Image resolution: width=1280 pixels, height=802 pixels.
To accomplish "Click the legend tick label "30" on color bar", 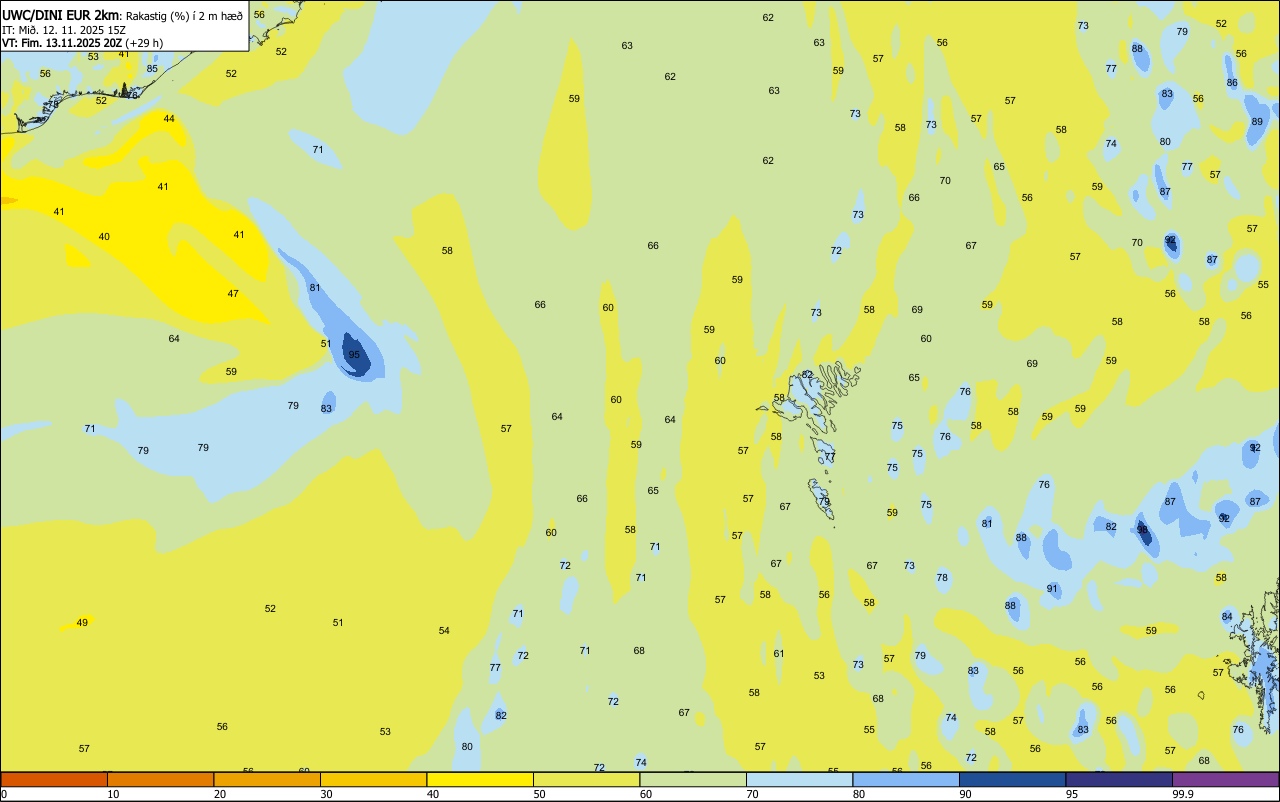I will [326, 794].
